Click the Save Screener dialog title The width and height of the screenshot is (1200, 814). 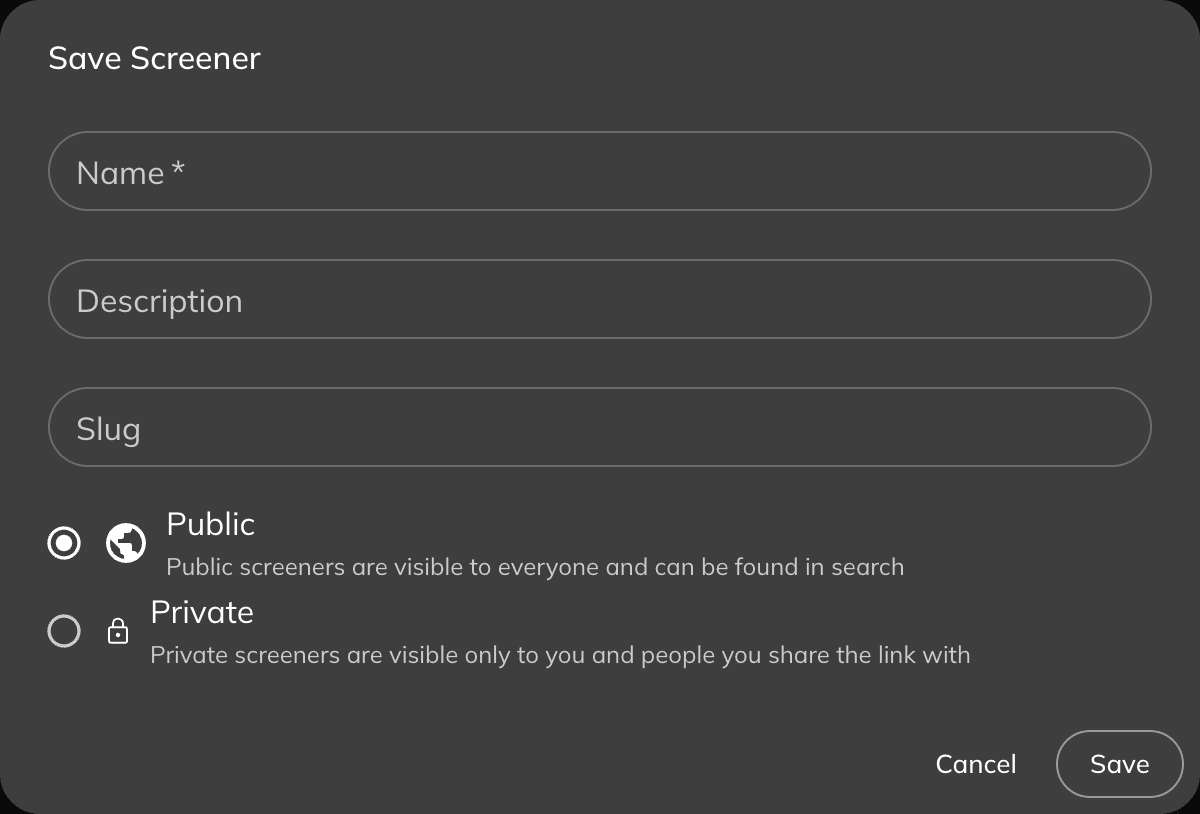154,58
